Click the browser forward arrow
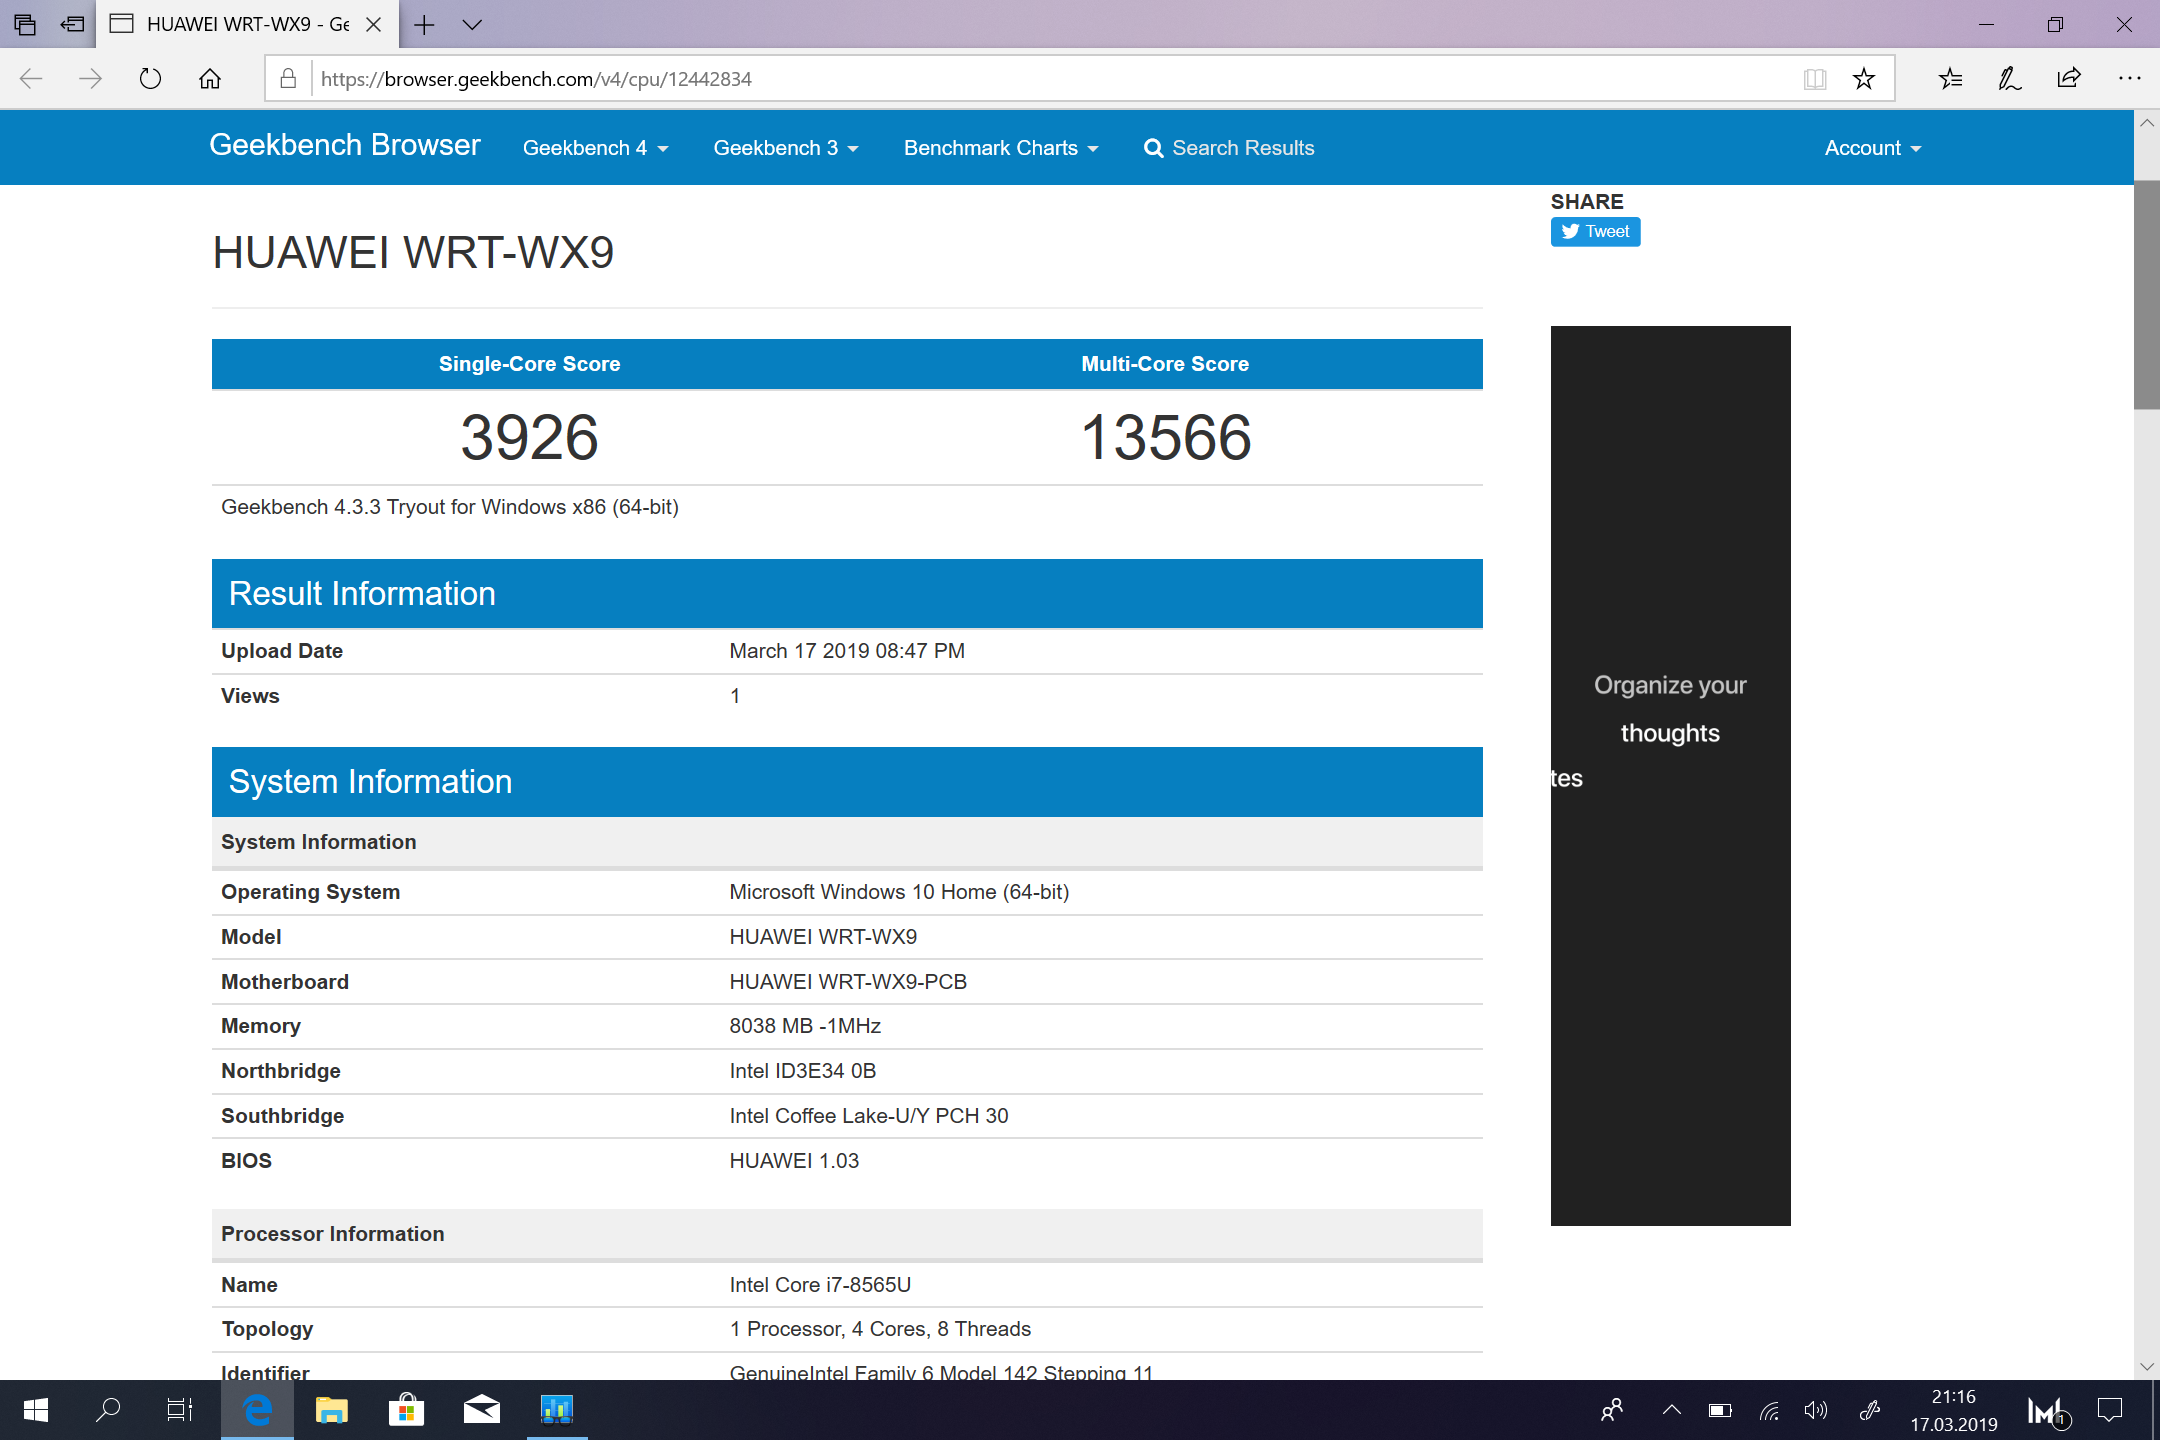Viewport: 2160px width, 1440px height. (x=90, y=79)
